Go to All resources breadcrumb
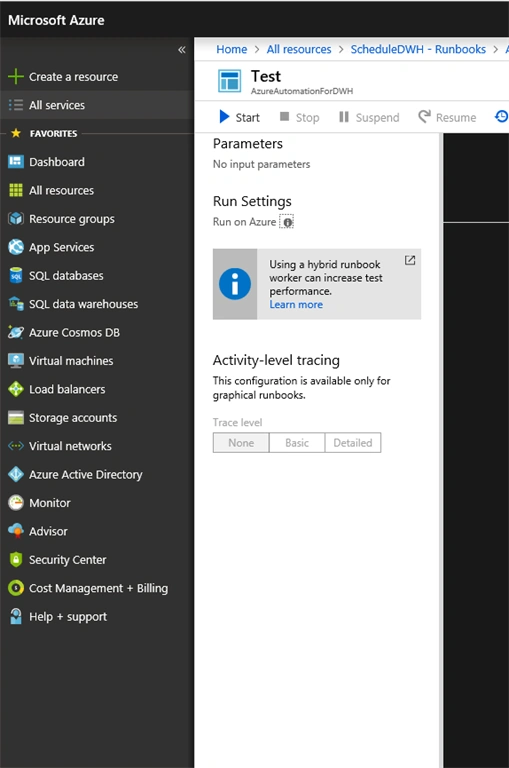 pyautogui.click(x=299, y=49)
